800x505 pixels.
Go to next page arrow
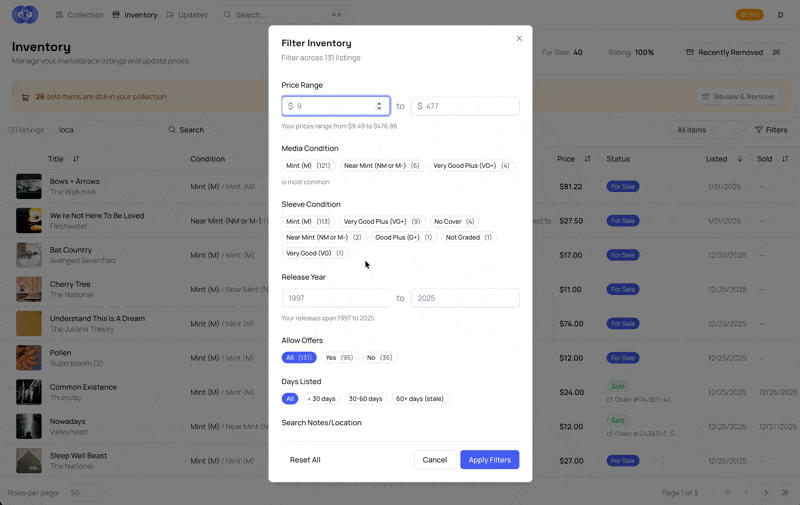click(x=766, y=493)
